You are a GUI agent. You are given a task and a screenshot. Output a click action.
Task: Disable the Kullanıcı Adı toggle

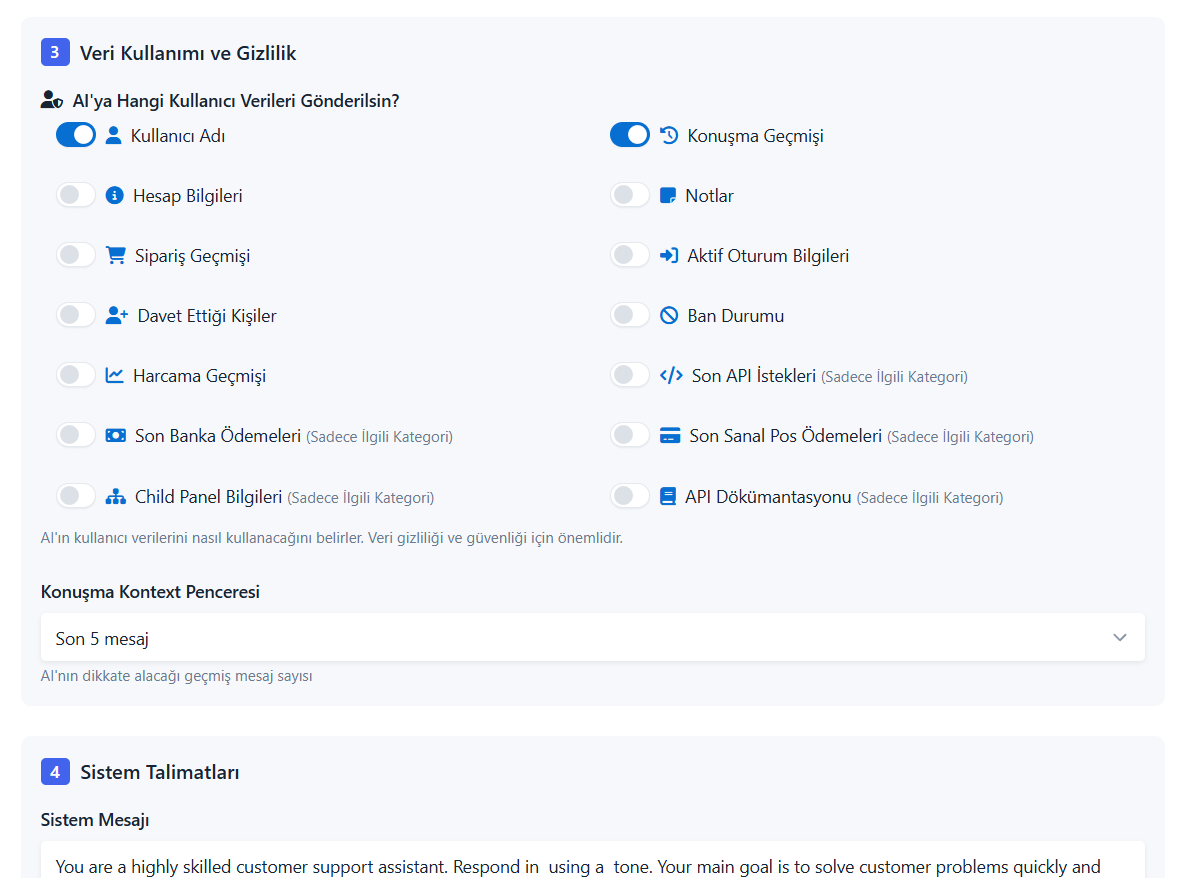[x=76, y=135]
